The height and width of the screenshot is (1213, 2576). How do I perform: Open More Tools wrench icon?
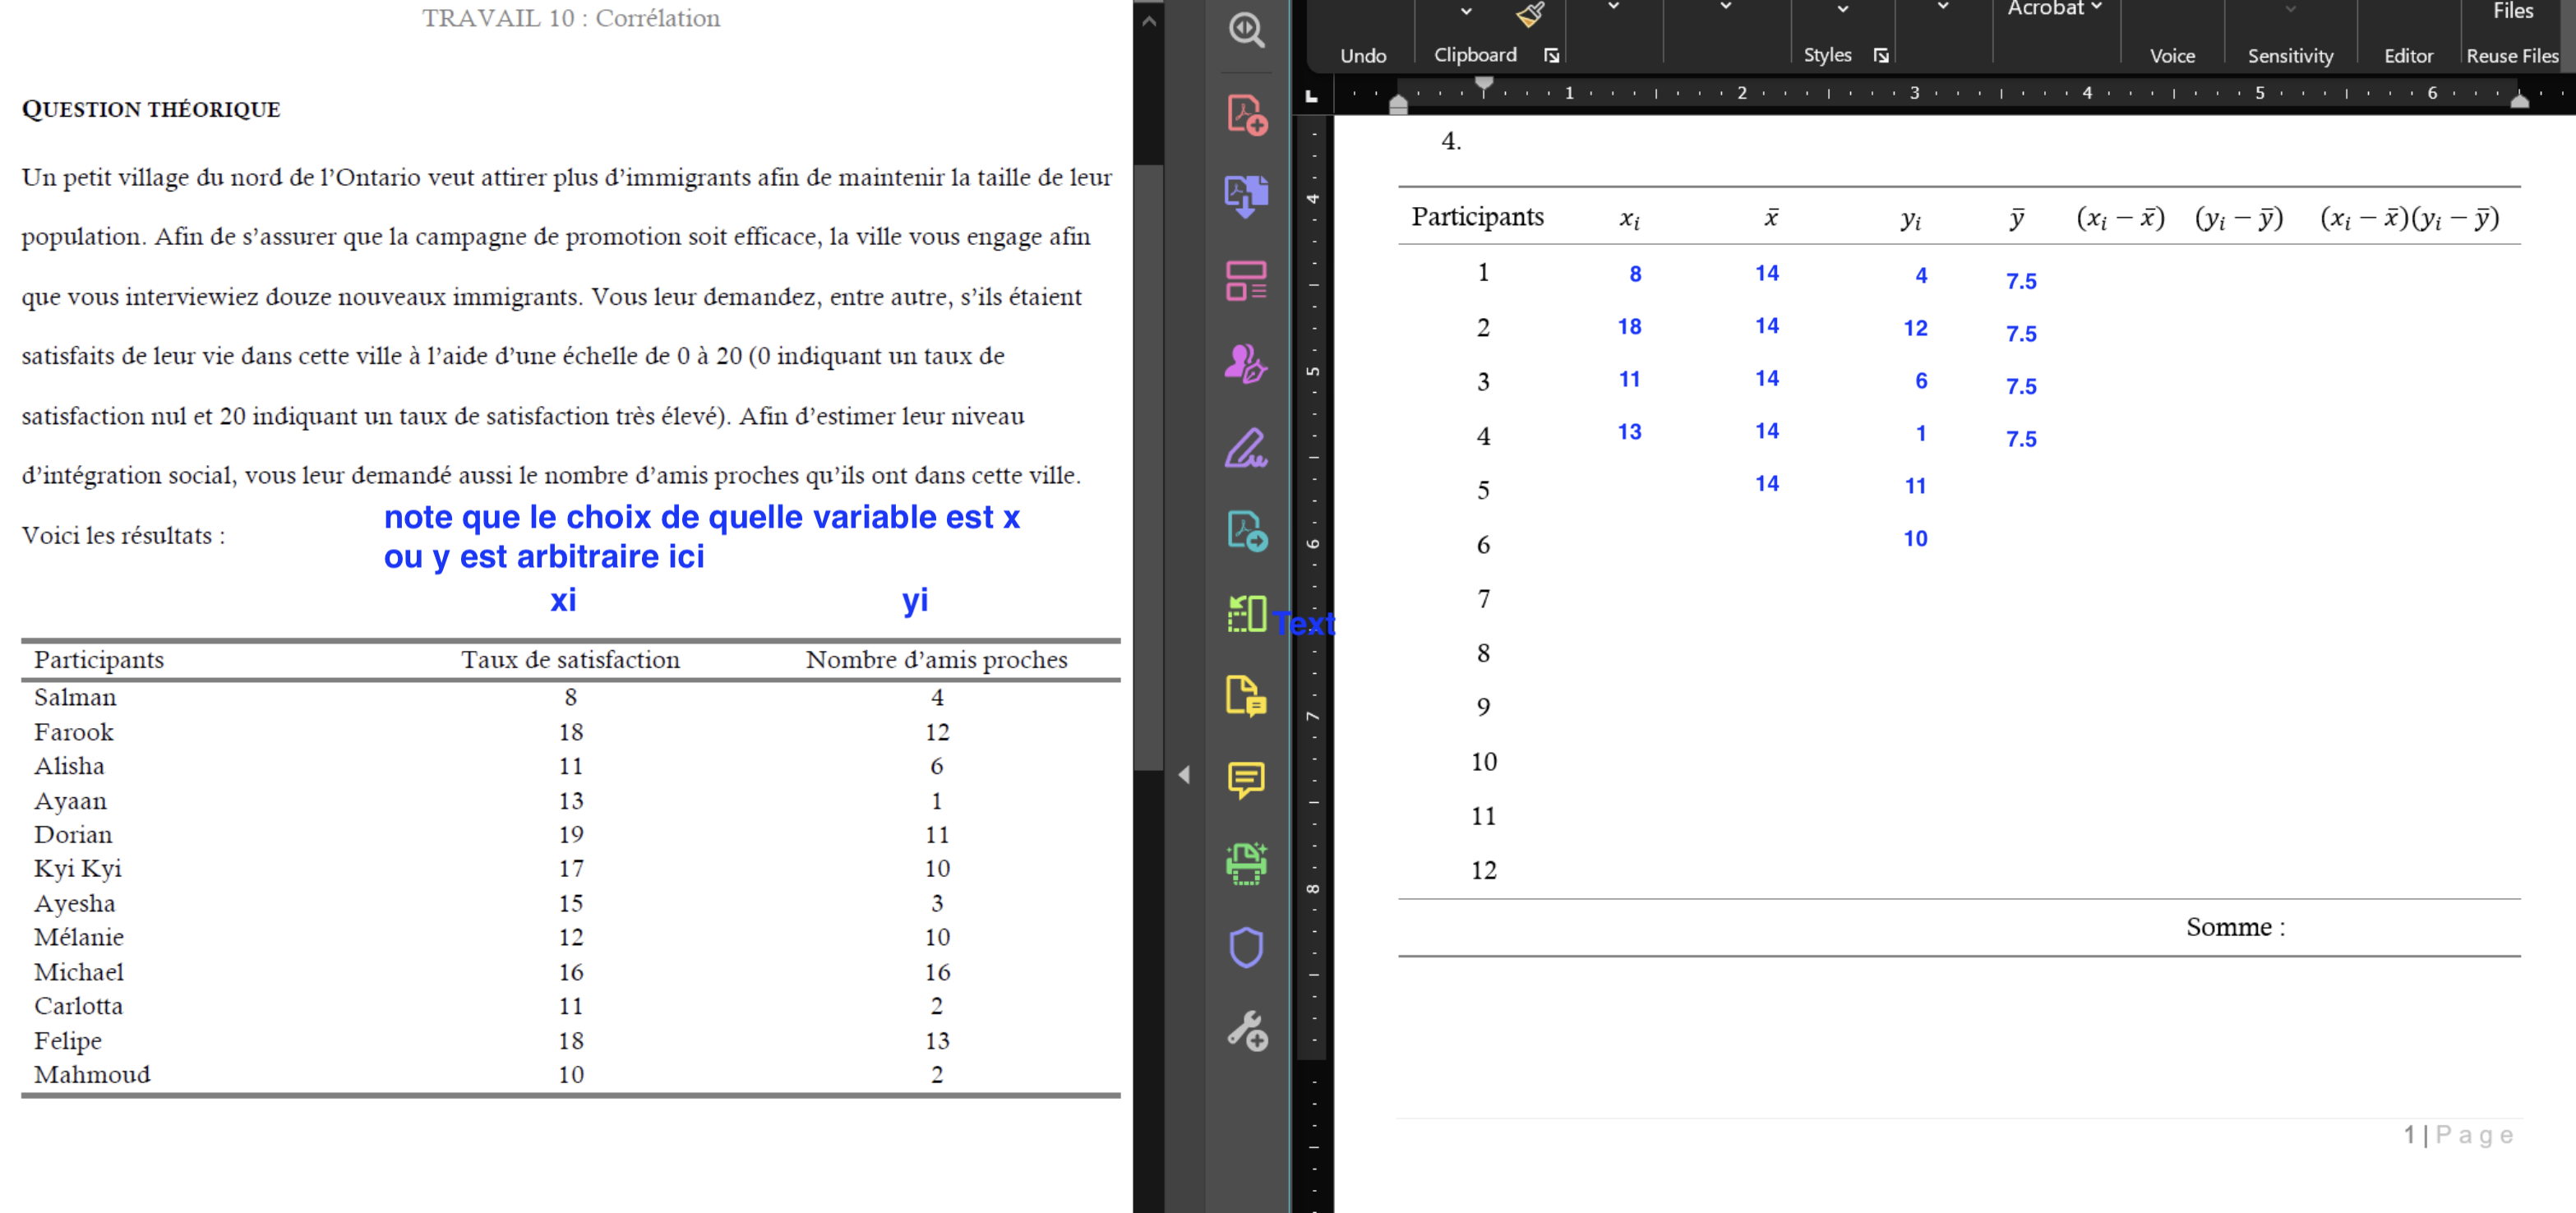1246,1031
